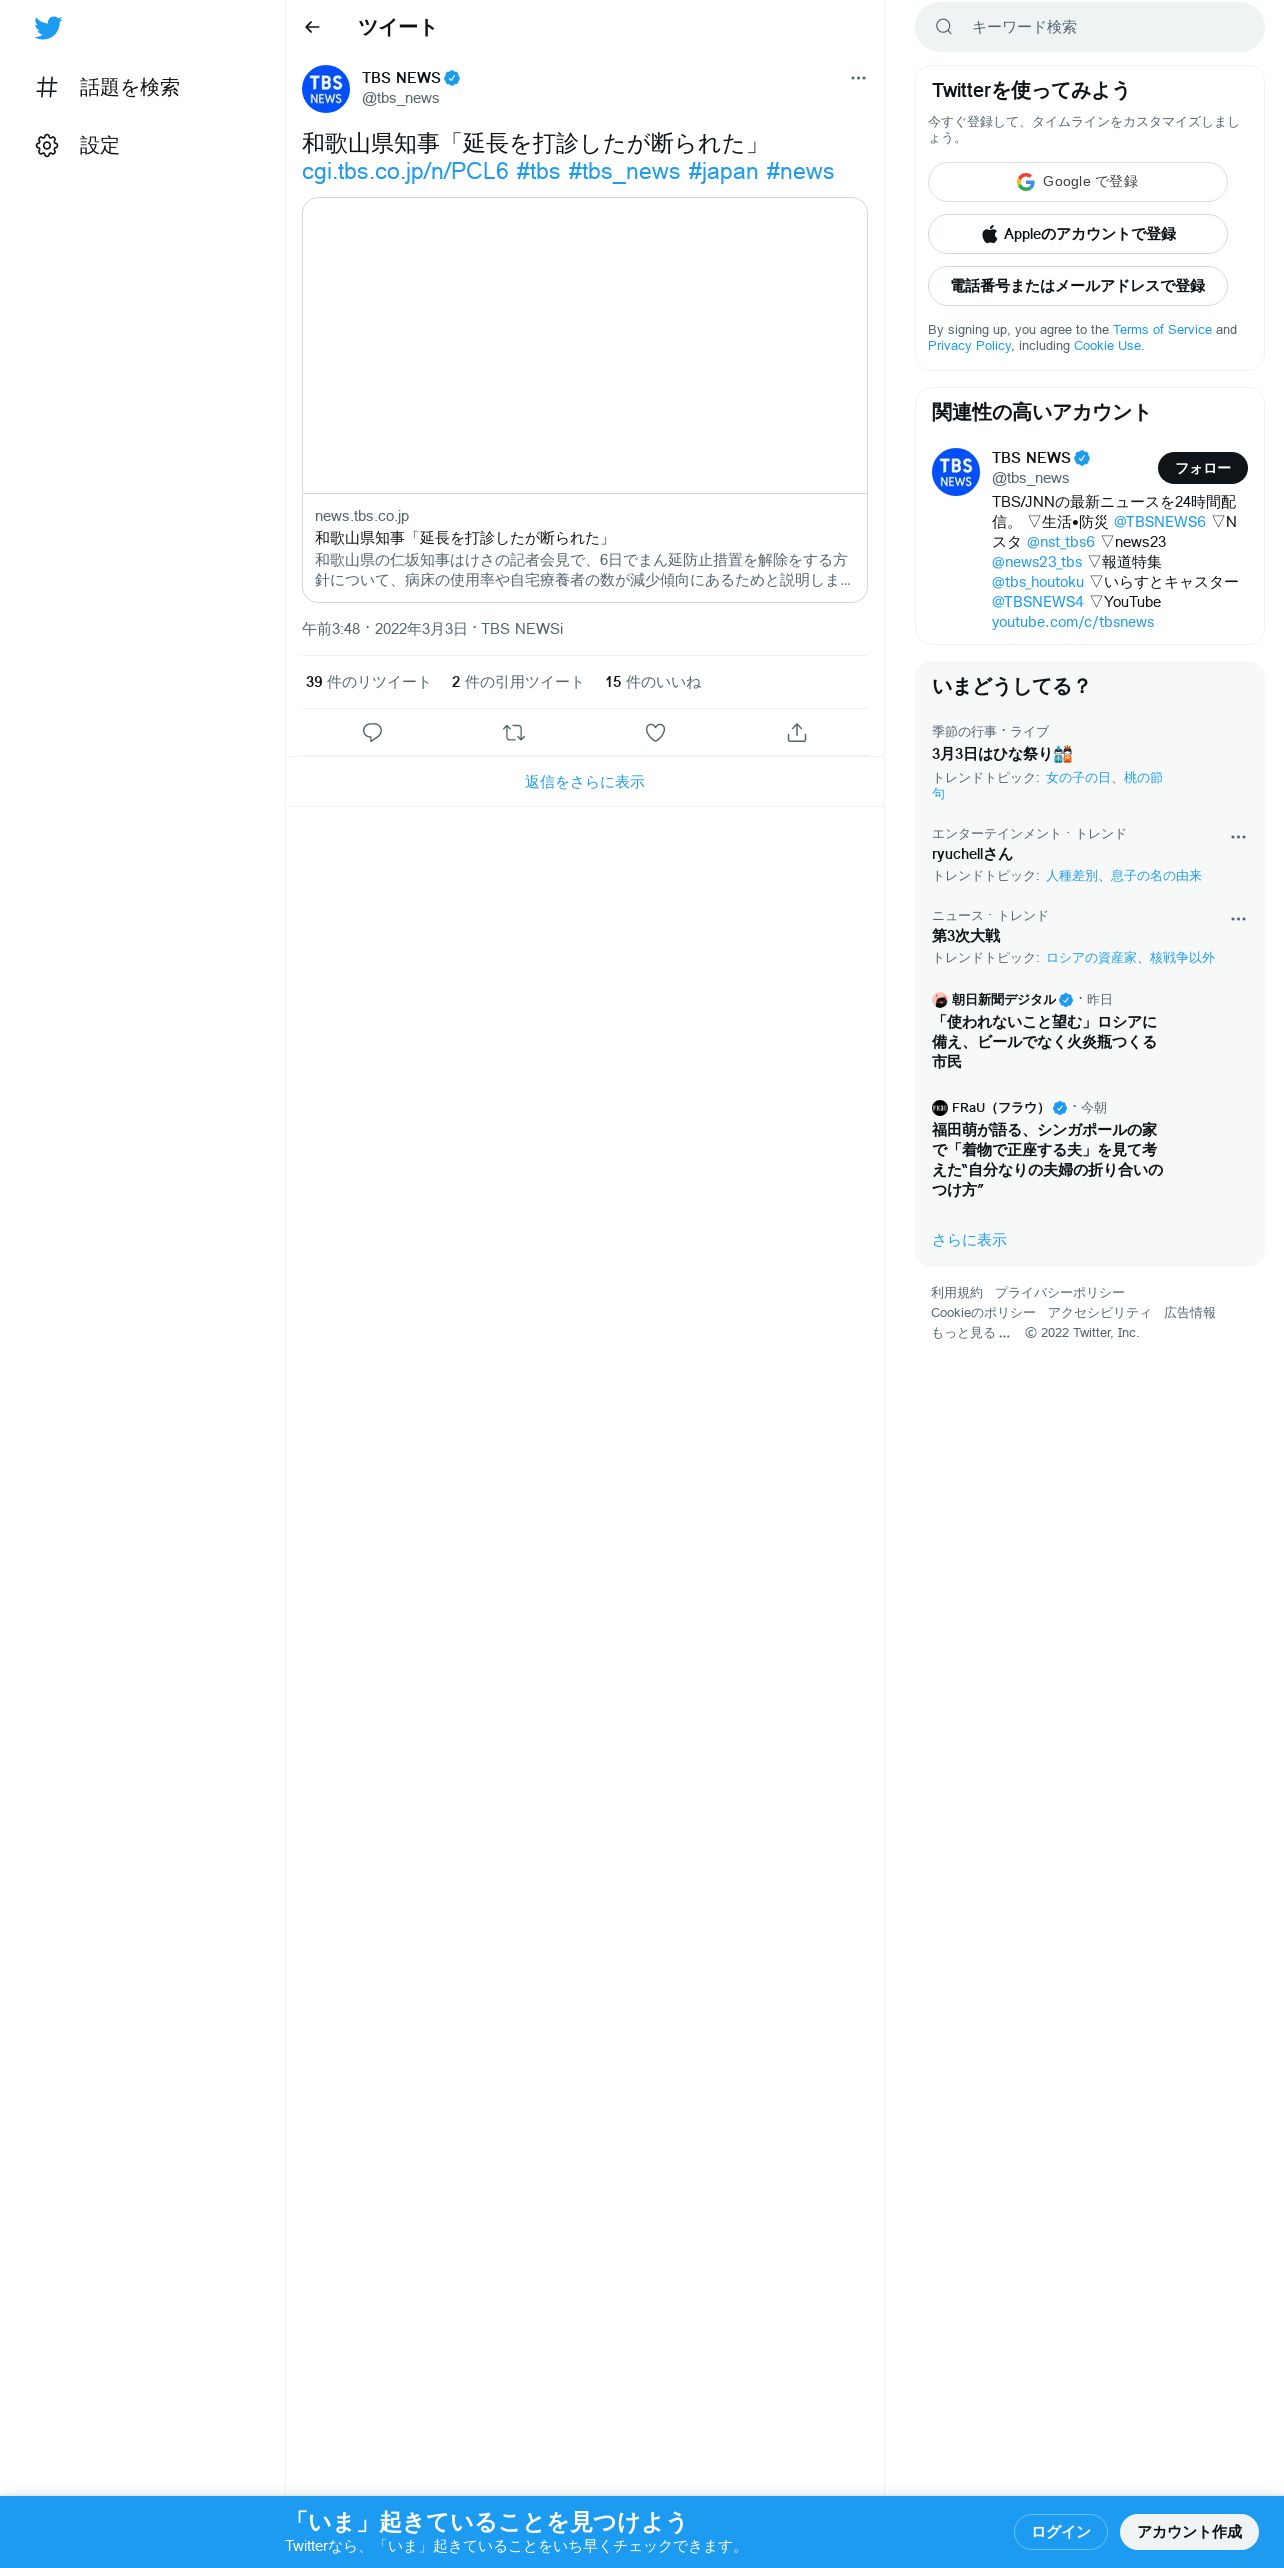View 39 件のリツイート
The height and width of the screenshot is (2568, 1284).
tap(368, 682)
